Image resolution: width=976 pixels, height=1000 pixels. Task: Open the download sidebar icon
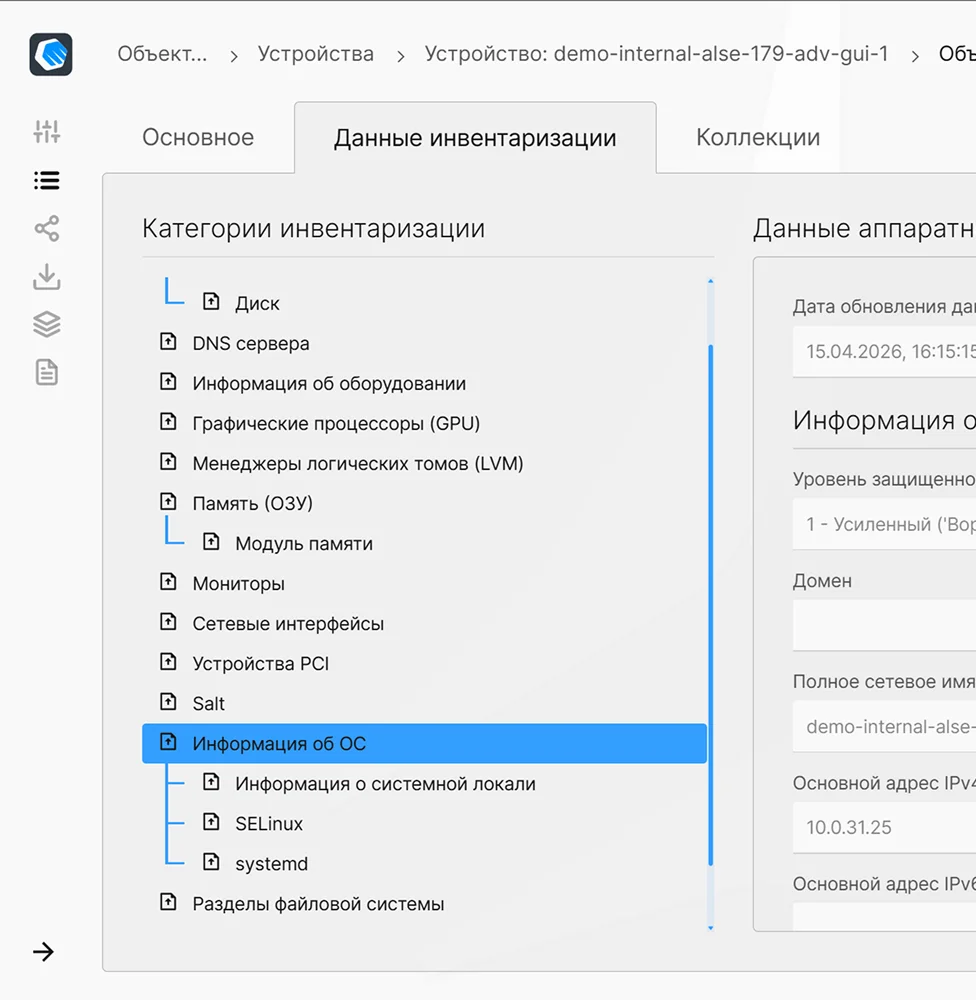coord(47,277)
